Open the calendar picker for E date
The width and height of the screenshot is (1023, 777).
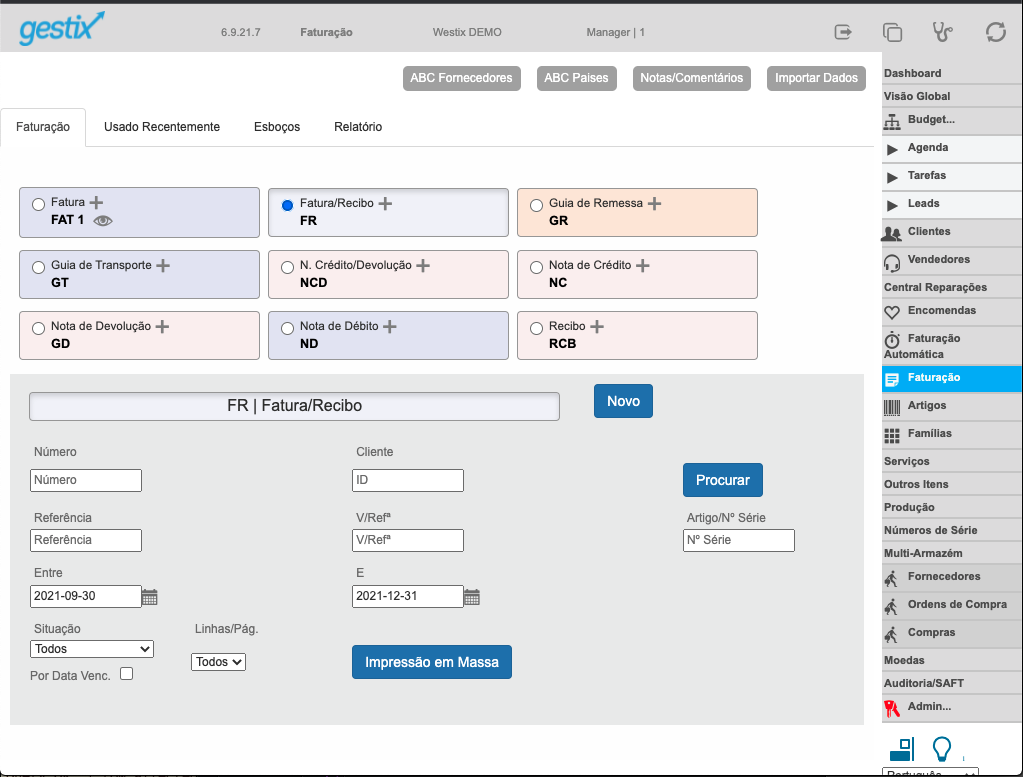point(472,597)
